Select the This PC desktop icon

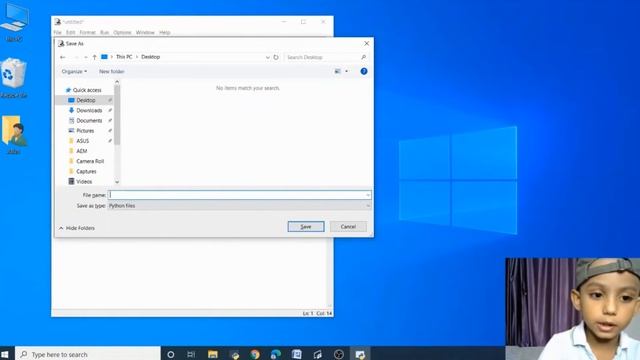point(14,22)
